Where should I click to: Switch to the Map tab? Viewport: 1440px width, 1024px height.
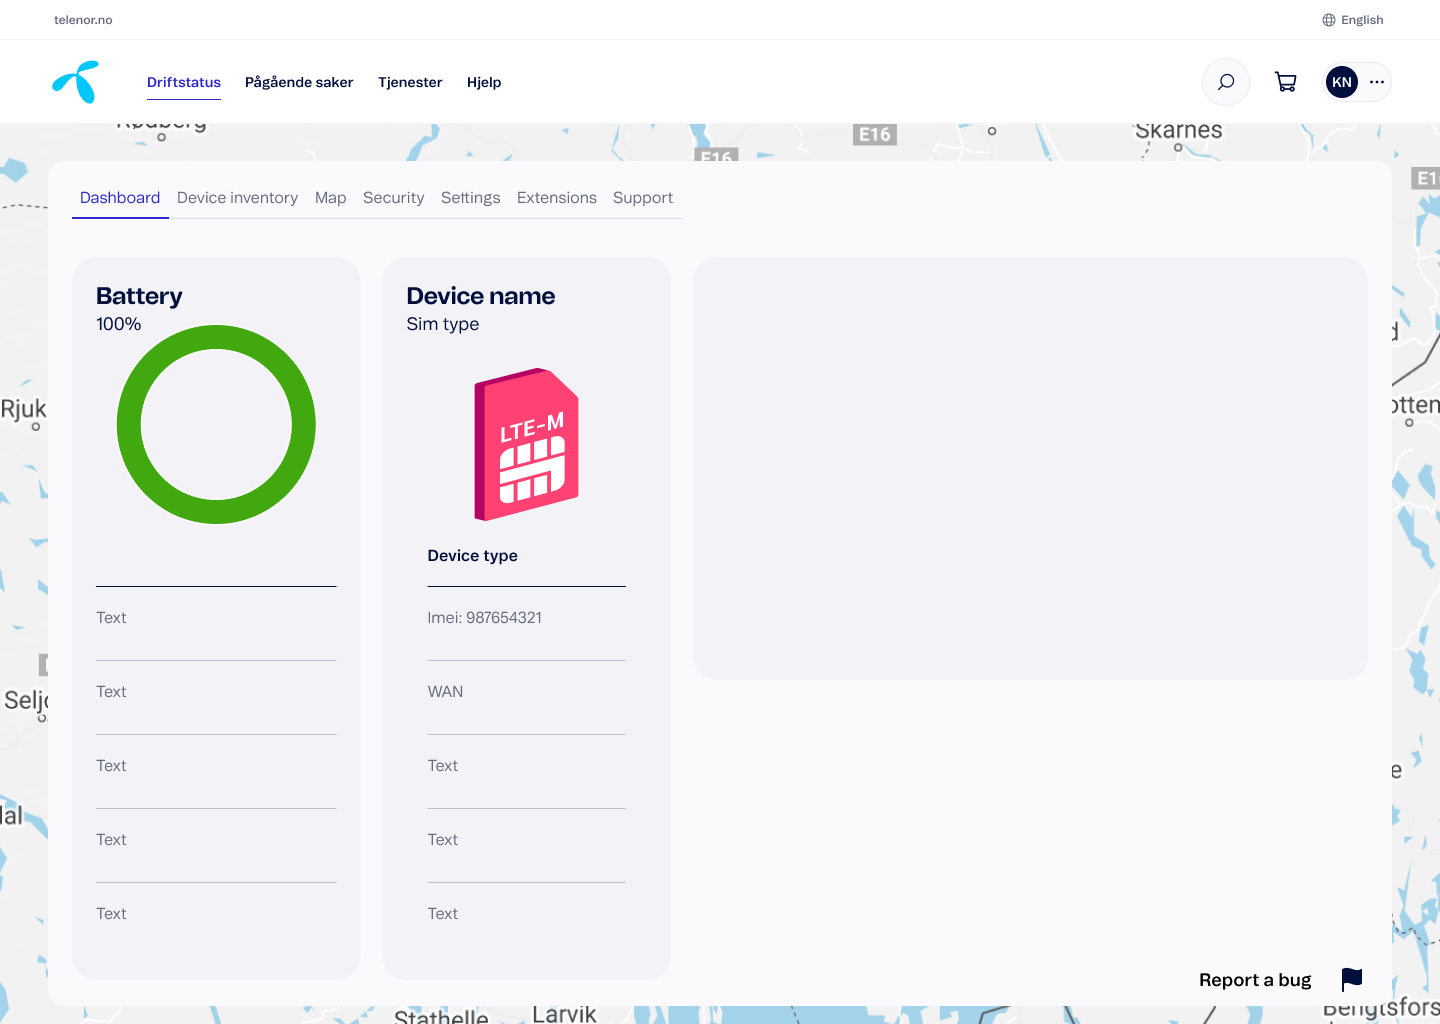click(330, 198)
